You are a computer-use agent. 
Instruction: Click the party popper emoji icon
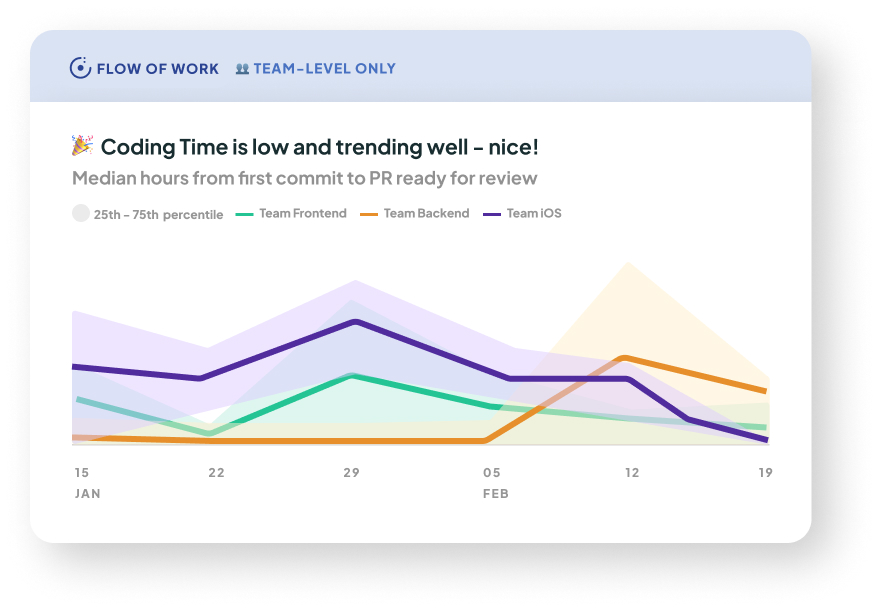[82, 147]
